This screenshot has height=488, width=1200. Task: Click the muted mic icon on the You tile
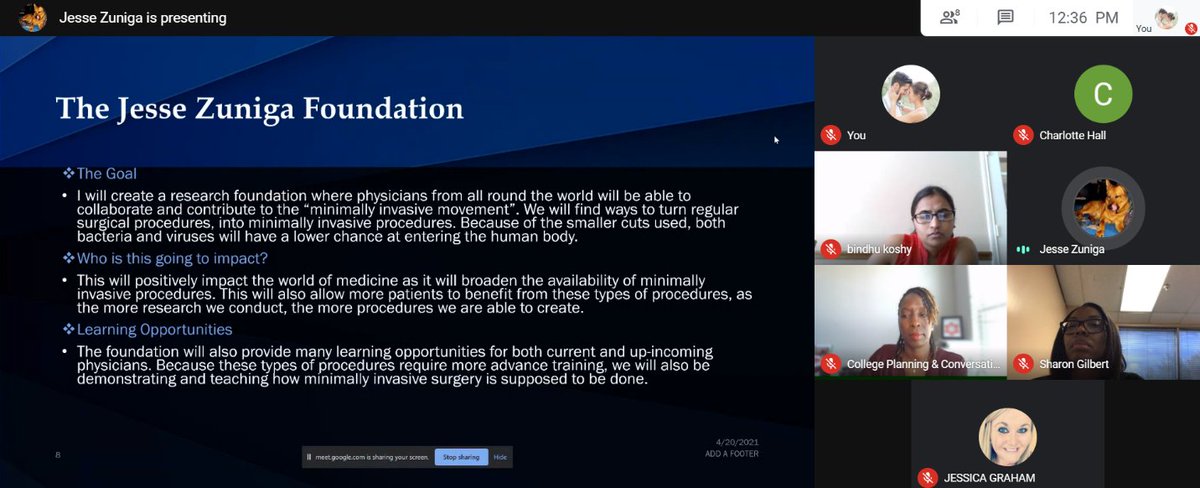tap(830, 135)
